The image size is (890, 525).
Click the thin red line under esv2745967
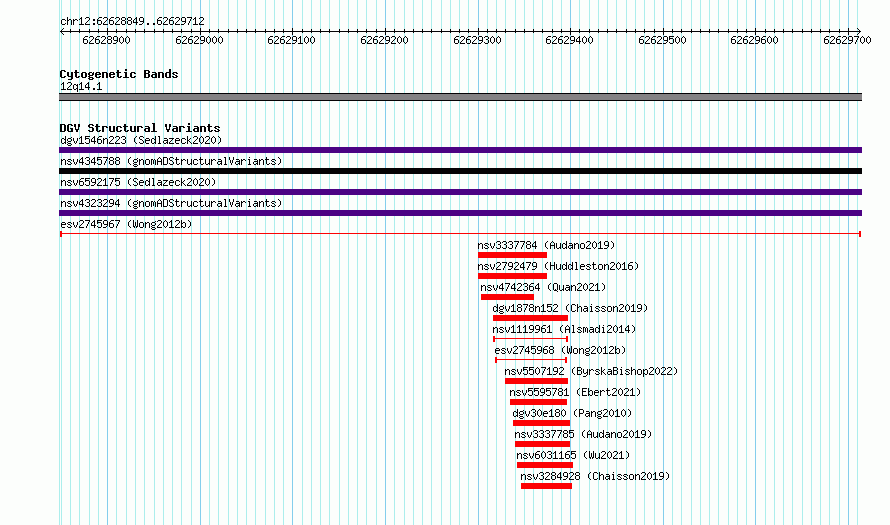click(460, 234)
